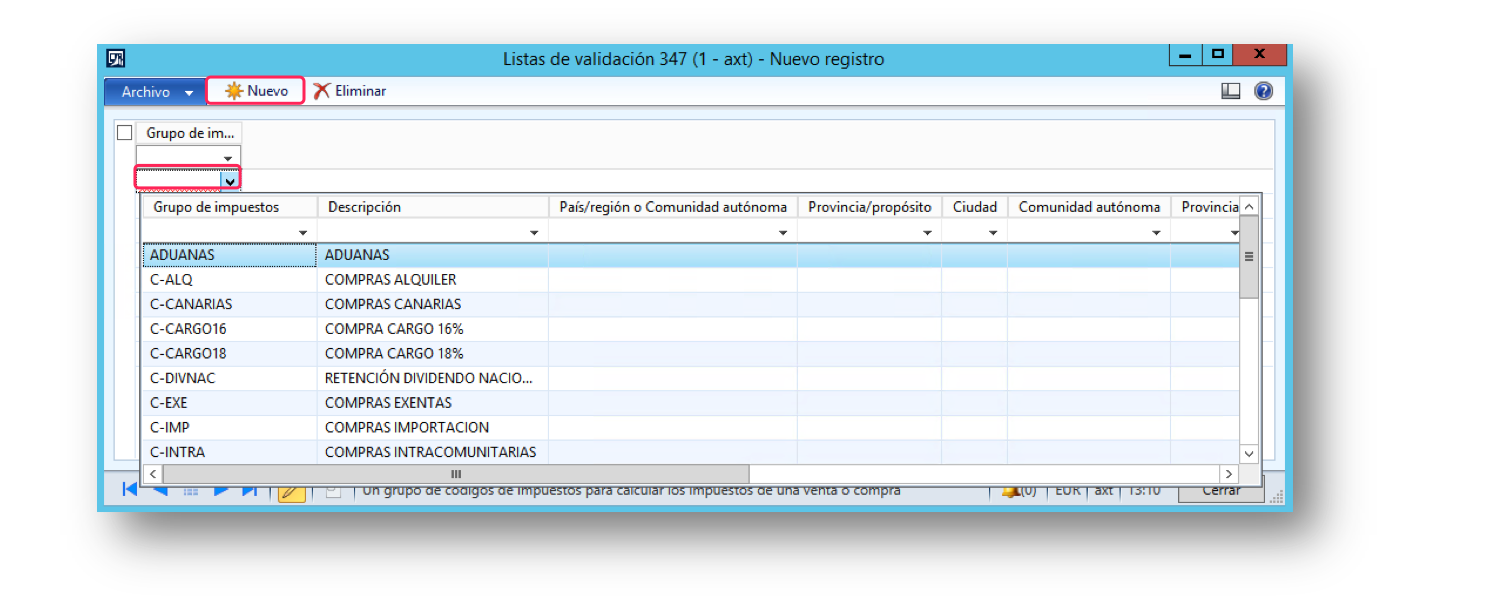Viewport: 1511px width, 605px height.
Task: Select the C-INTRA tax group
Action: point(230,452)
